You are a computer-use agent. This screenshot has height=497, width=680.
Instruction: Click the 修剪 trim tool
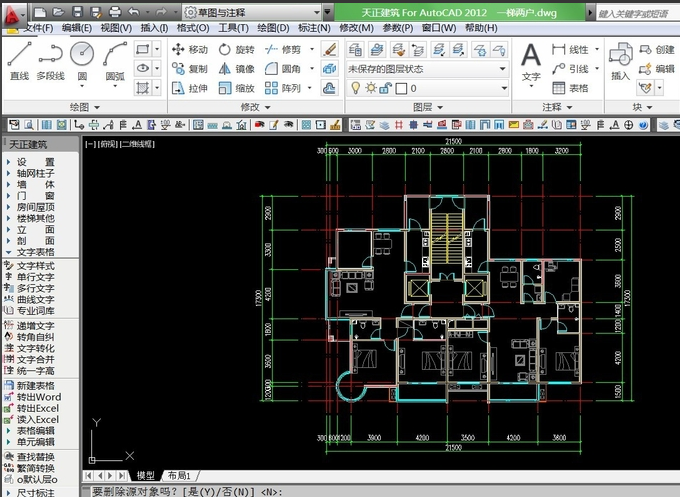(x=283, y=49)
